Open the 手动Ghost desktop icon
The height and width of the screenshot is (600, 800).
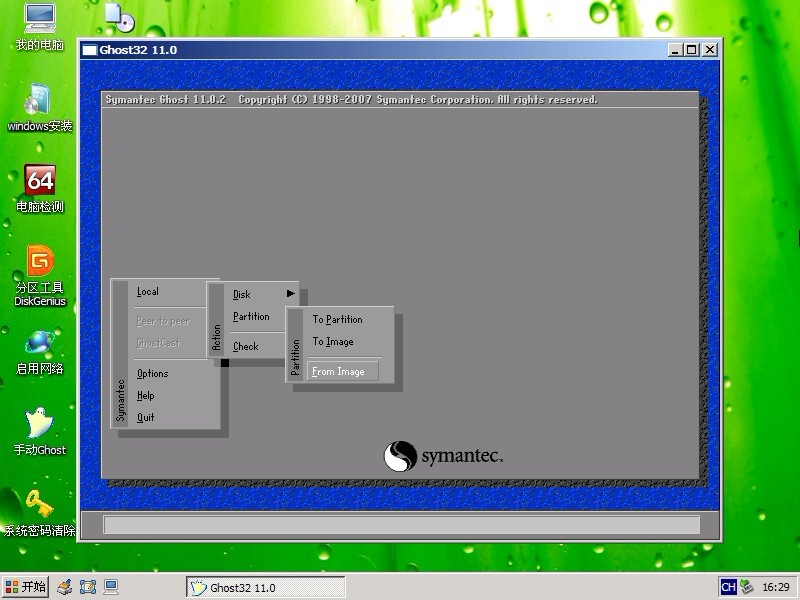click(x=40, y=424)
